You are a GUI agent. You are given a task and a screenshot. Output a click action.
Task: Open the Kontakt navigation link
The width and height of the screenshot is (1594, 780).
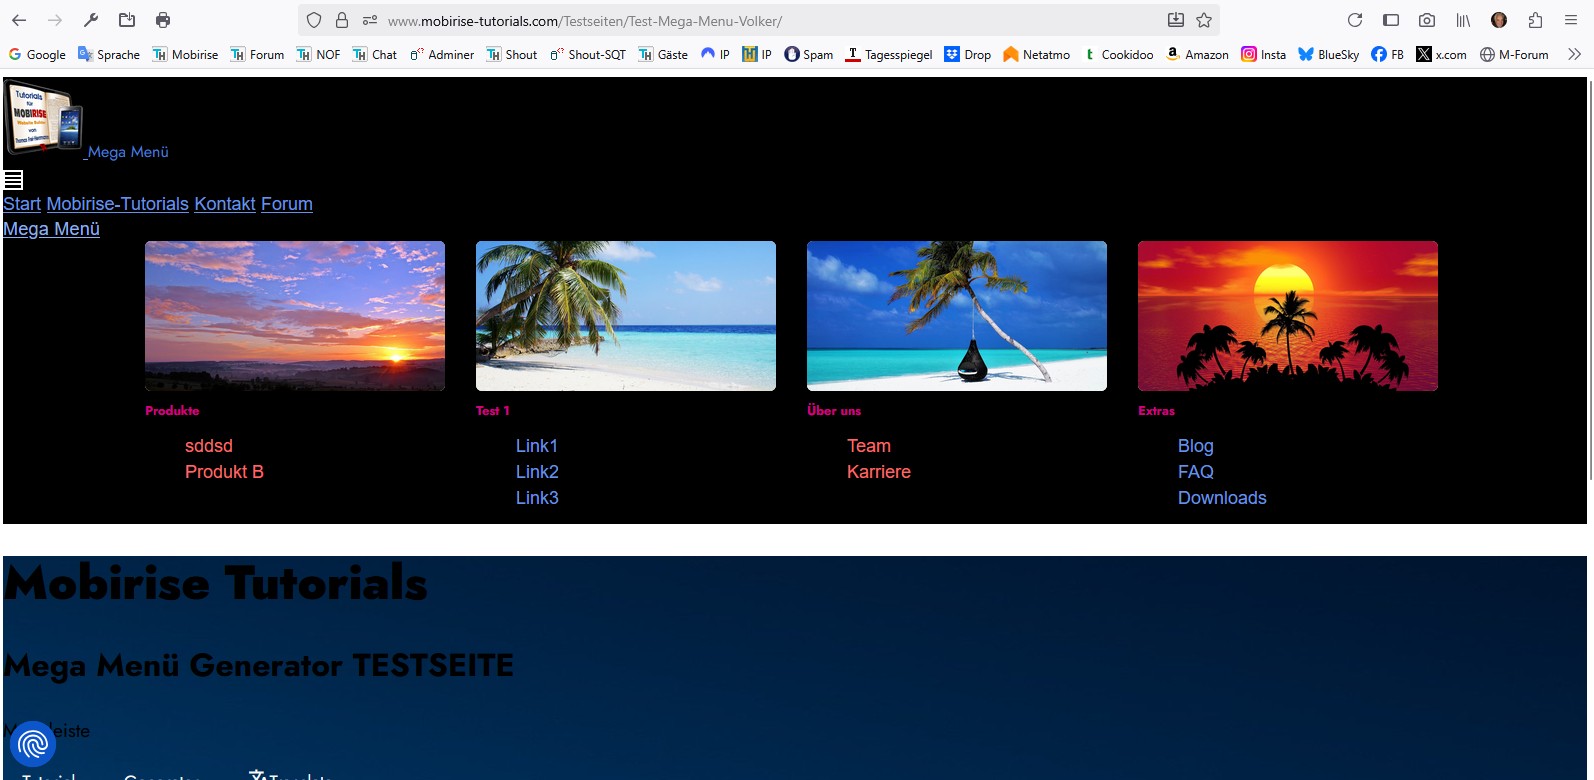[x=225, y=204]
